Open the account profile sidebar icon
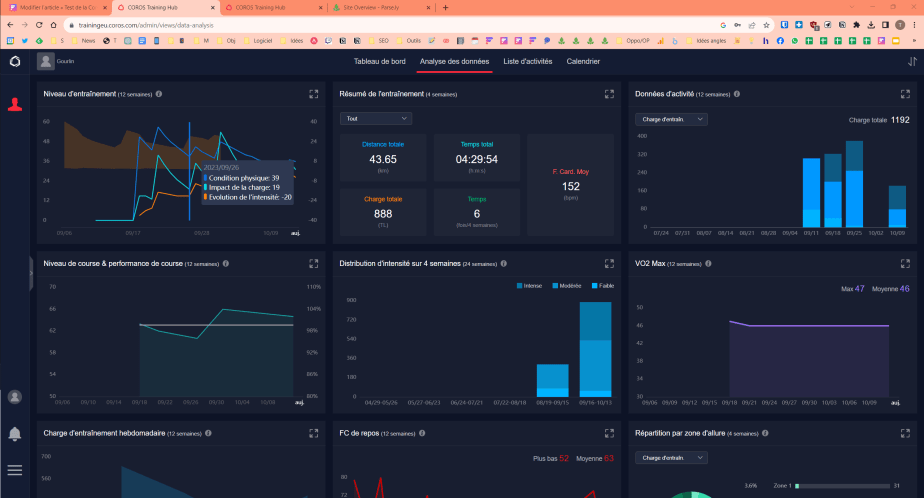924x498 pixels. [x=15, y=397]
